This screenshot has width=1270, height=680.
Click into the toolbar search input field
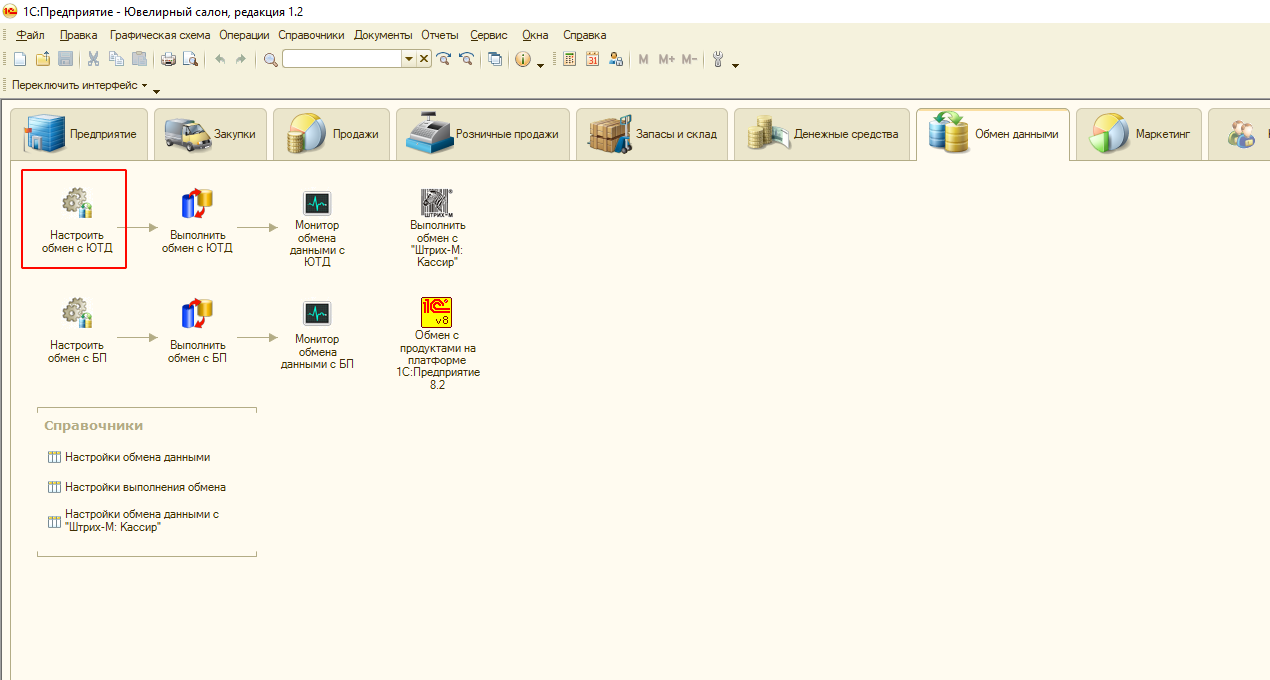pyautogui.click(x=342, y=60)
